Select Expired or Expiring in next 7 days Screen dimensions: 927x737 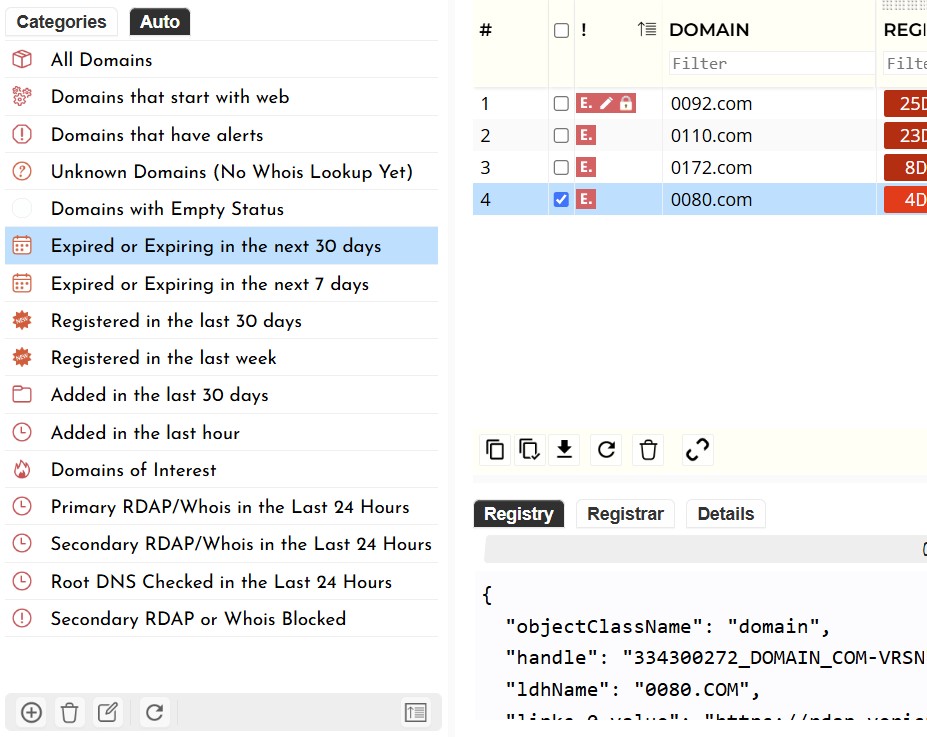coord(221,284)
